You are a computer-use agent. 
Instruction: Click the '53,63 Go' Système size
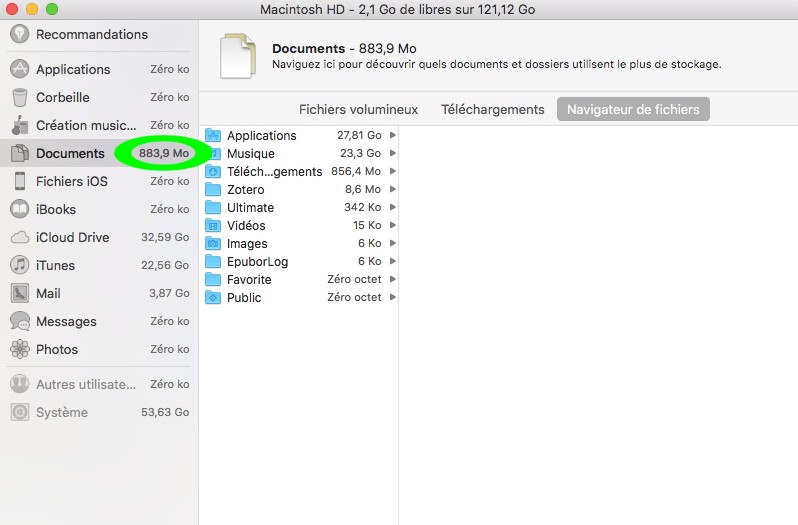[x=165, y=412]
